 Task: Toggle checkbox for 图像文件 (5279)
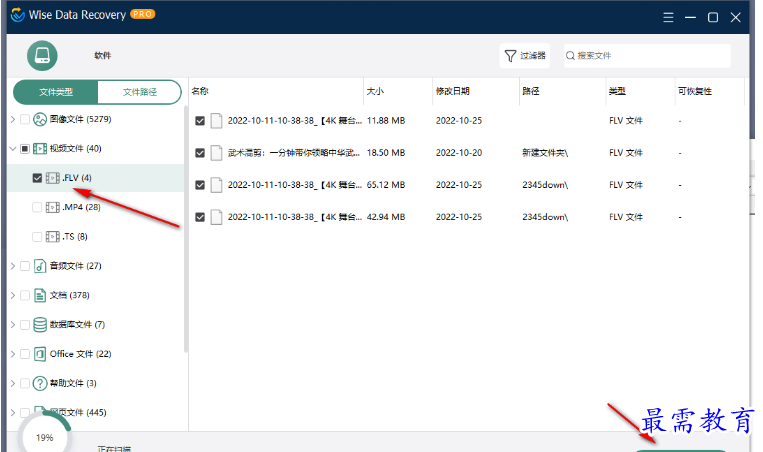coord(25,120)
